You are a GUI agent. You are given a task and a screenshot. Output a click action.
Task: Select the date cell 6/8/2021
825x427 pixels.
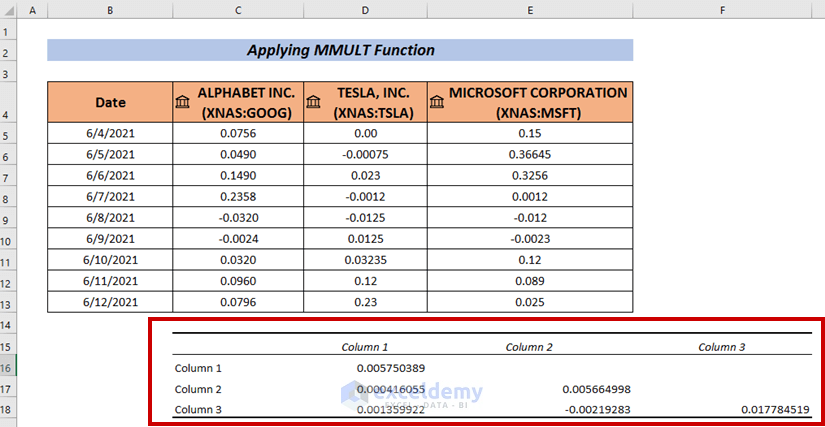click(110, 218)
